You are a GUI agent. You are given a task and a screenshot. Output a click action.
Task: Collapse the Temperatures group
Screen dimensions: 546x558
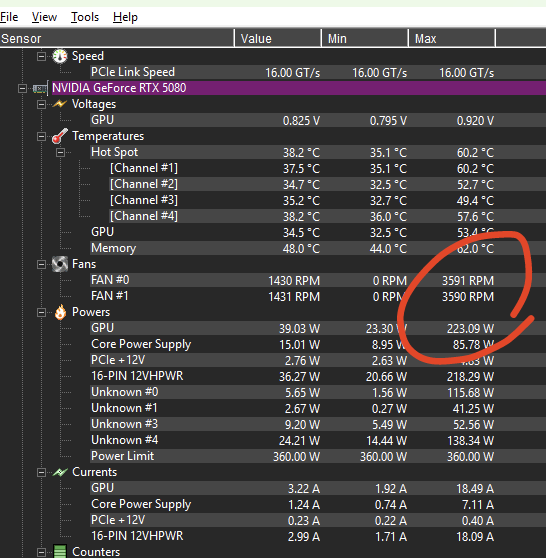(x=42, y=136)
